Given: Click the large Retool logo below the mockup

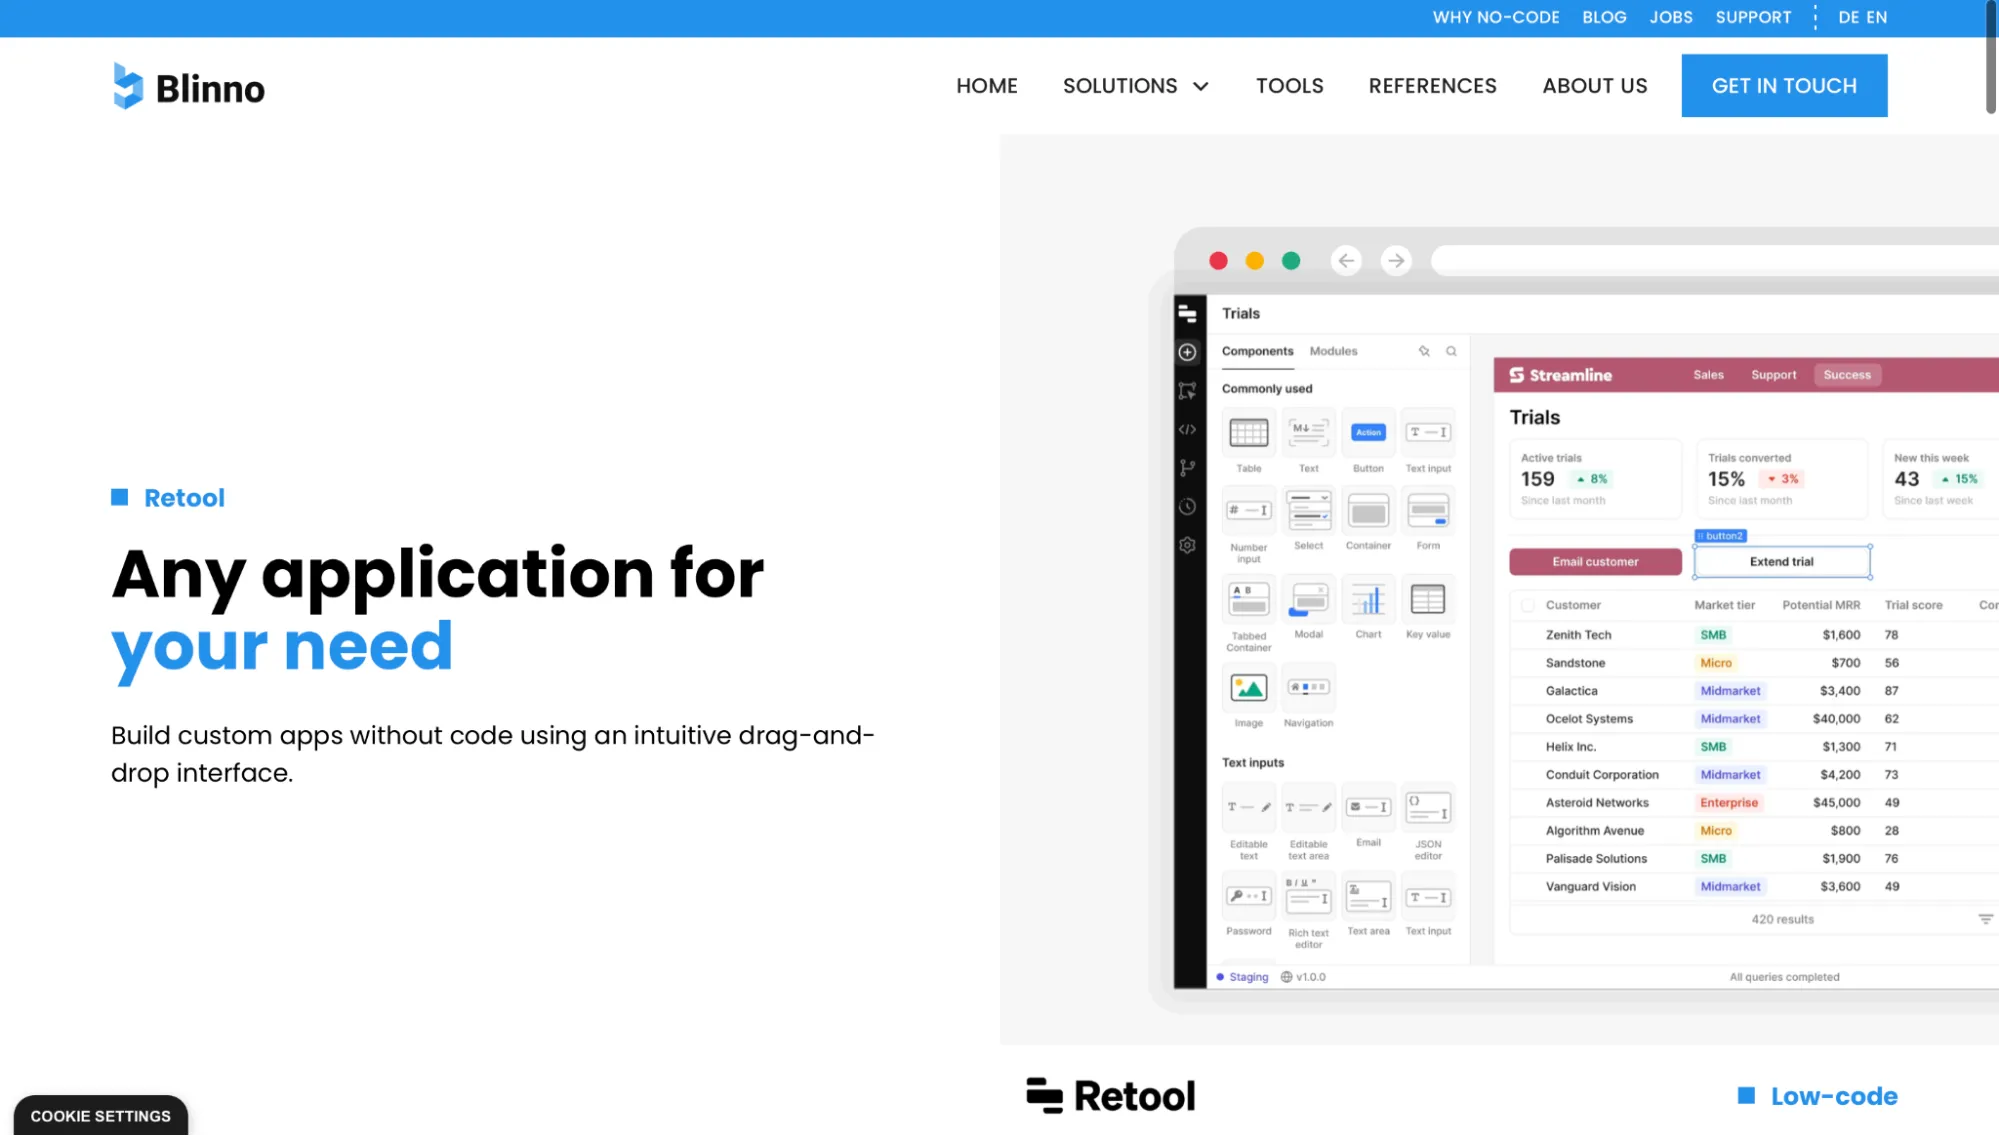Looking at the screenshot, I should [x=1111, y=1096].
